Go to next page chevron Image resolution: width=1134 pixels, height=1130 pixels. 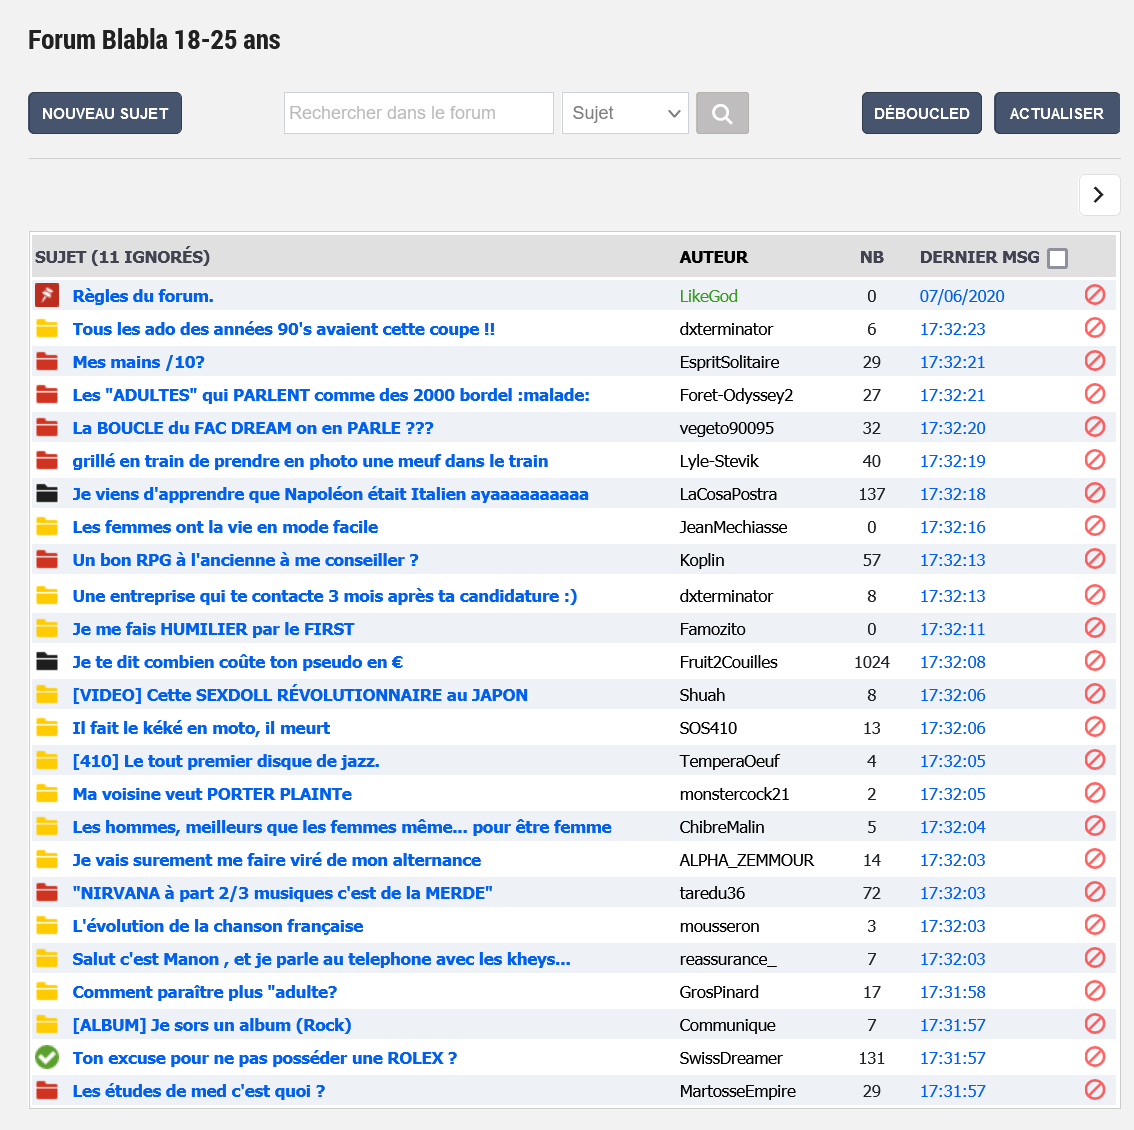click(1099, 195)
